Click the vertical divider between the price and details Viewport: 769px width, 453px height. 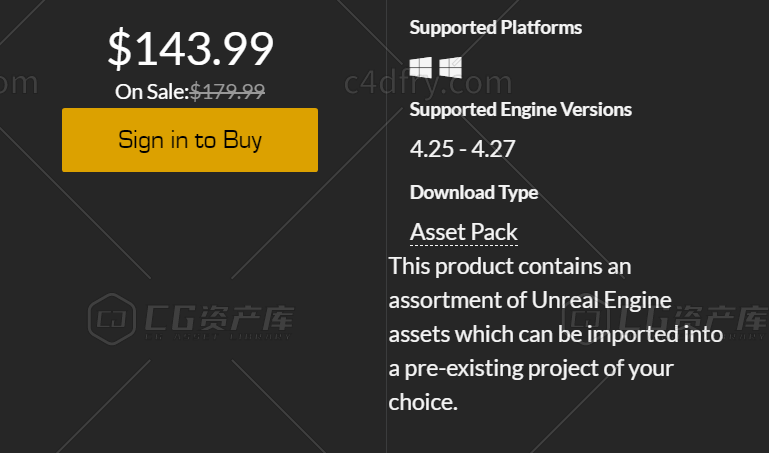pyautogui.click(x=386, y=226)
